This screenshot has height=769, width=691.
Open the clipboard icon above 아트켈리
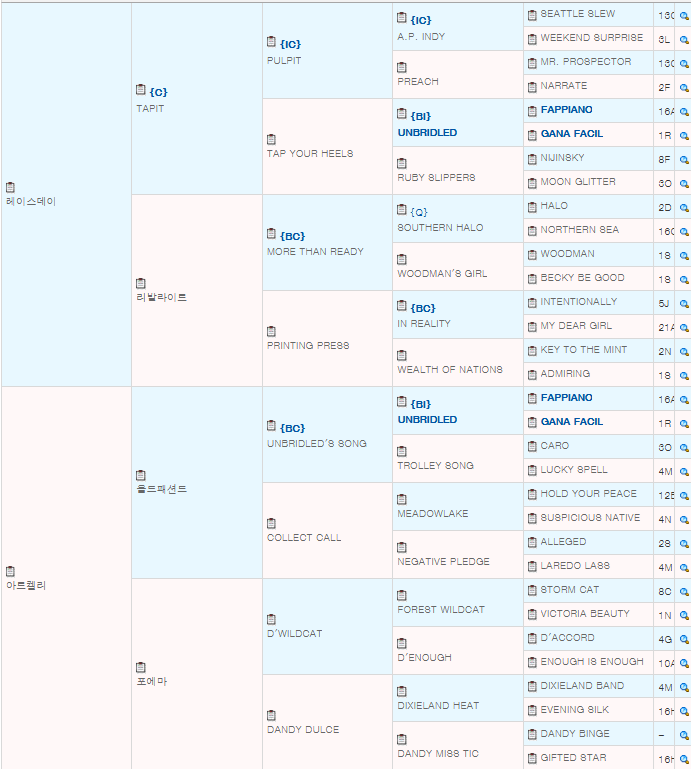click(10, 571)
